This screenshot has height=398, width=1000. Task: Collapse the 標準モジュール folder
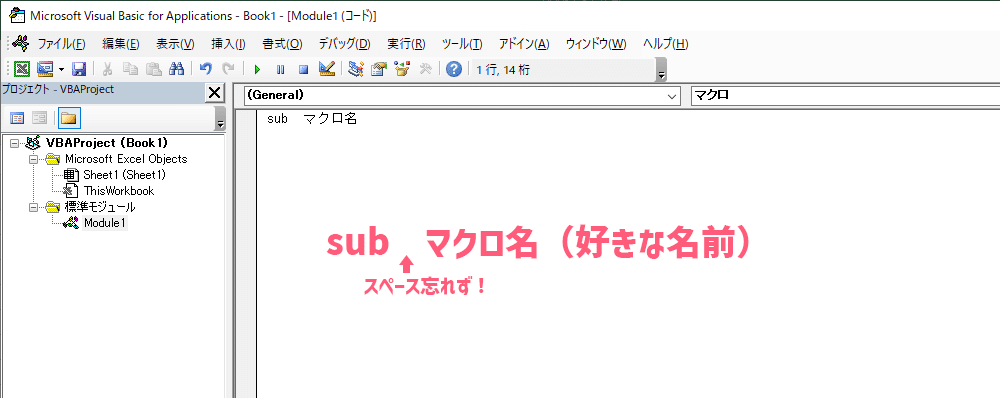tap(33, 207)
